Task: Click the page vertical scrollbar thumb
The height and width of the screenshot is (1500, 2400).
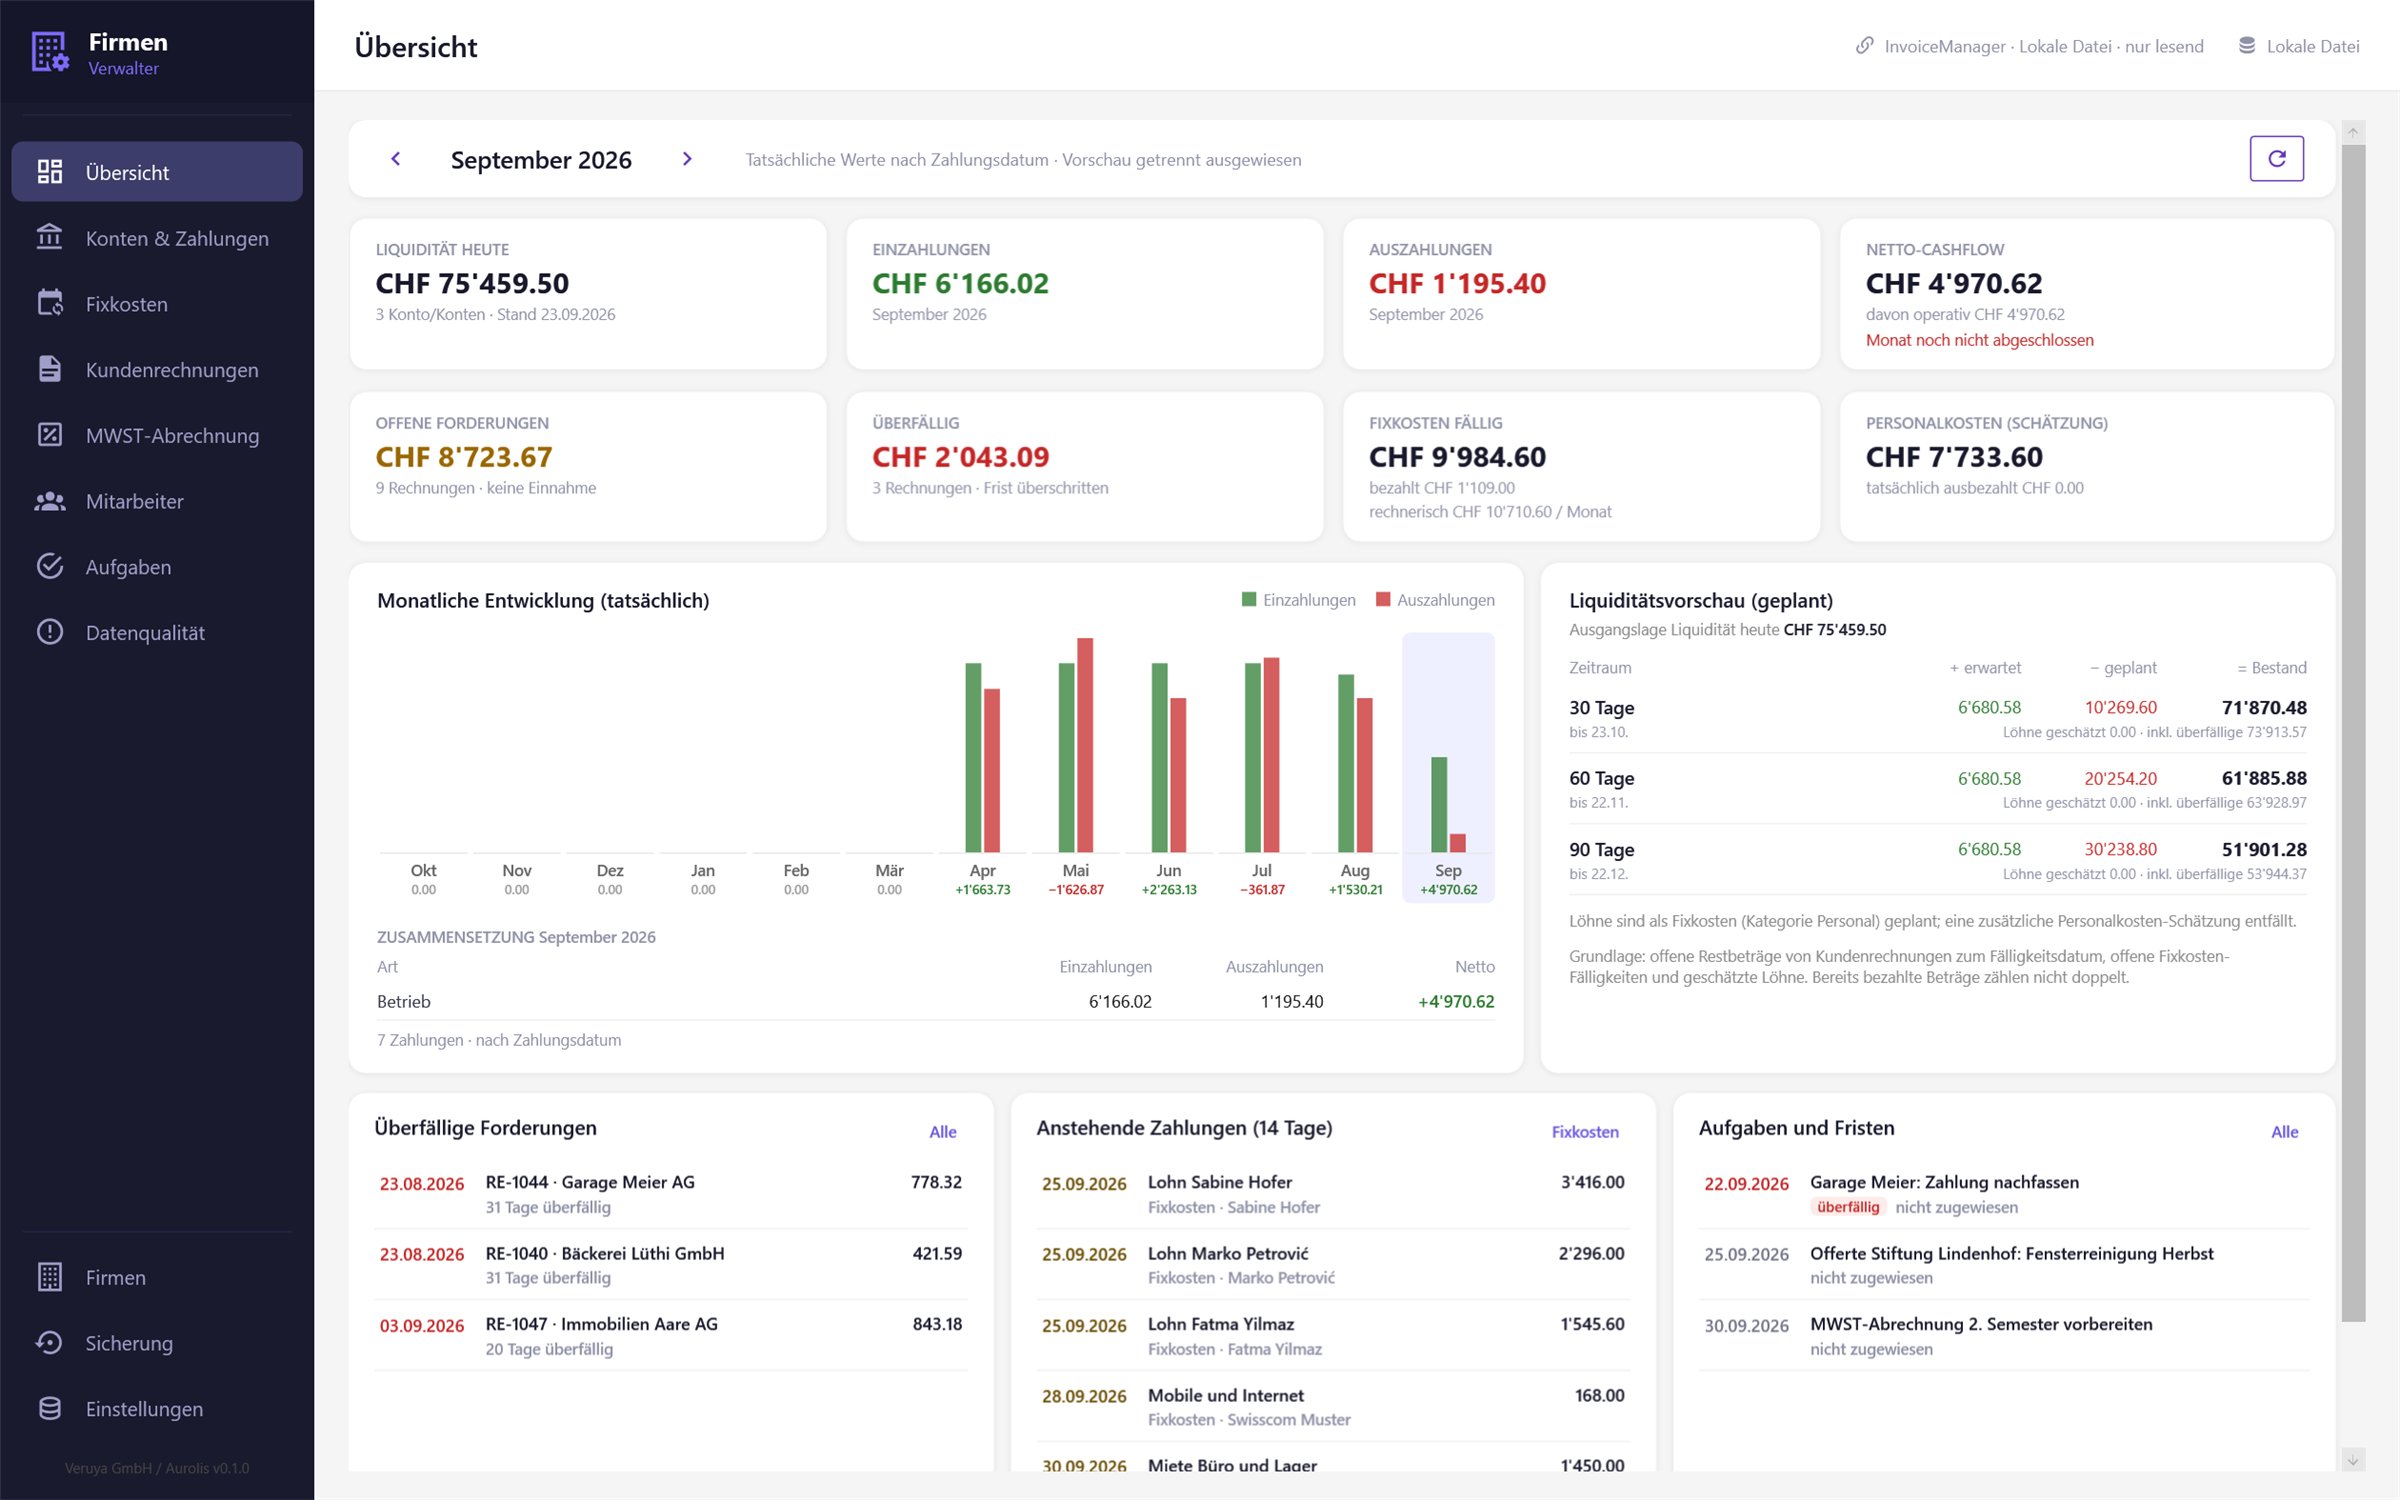Action: (2353, 732)
